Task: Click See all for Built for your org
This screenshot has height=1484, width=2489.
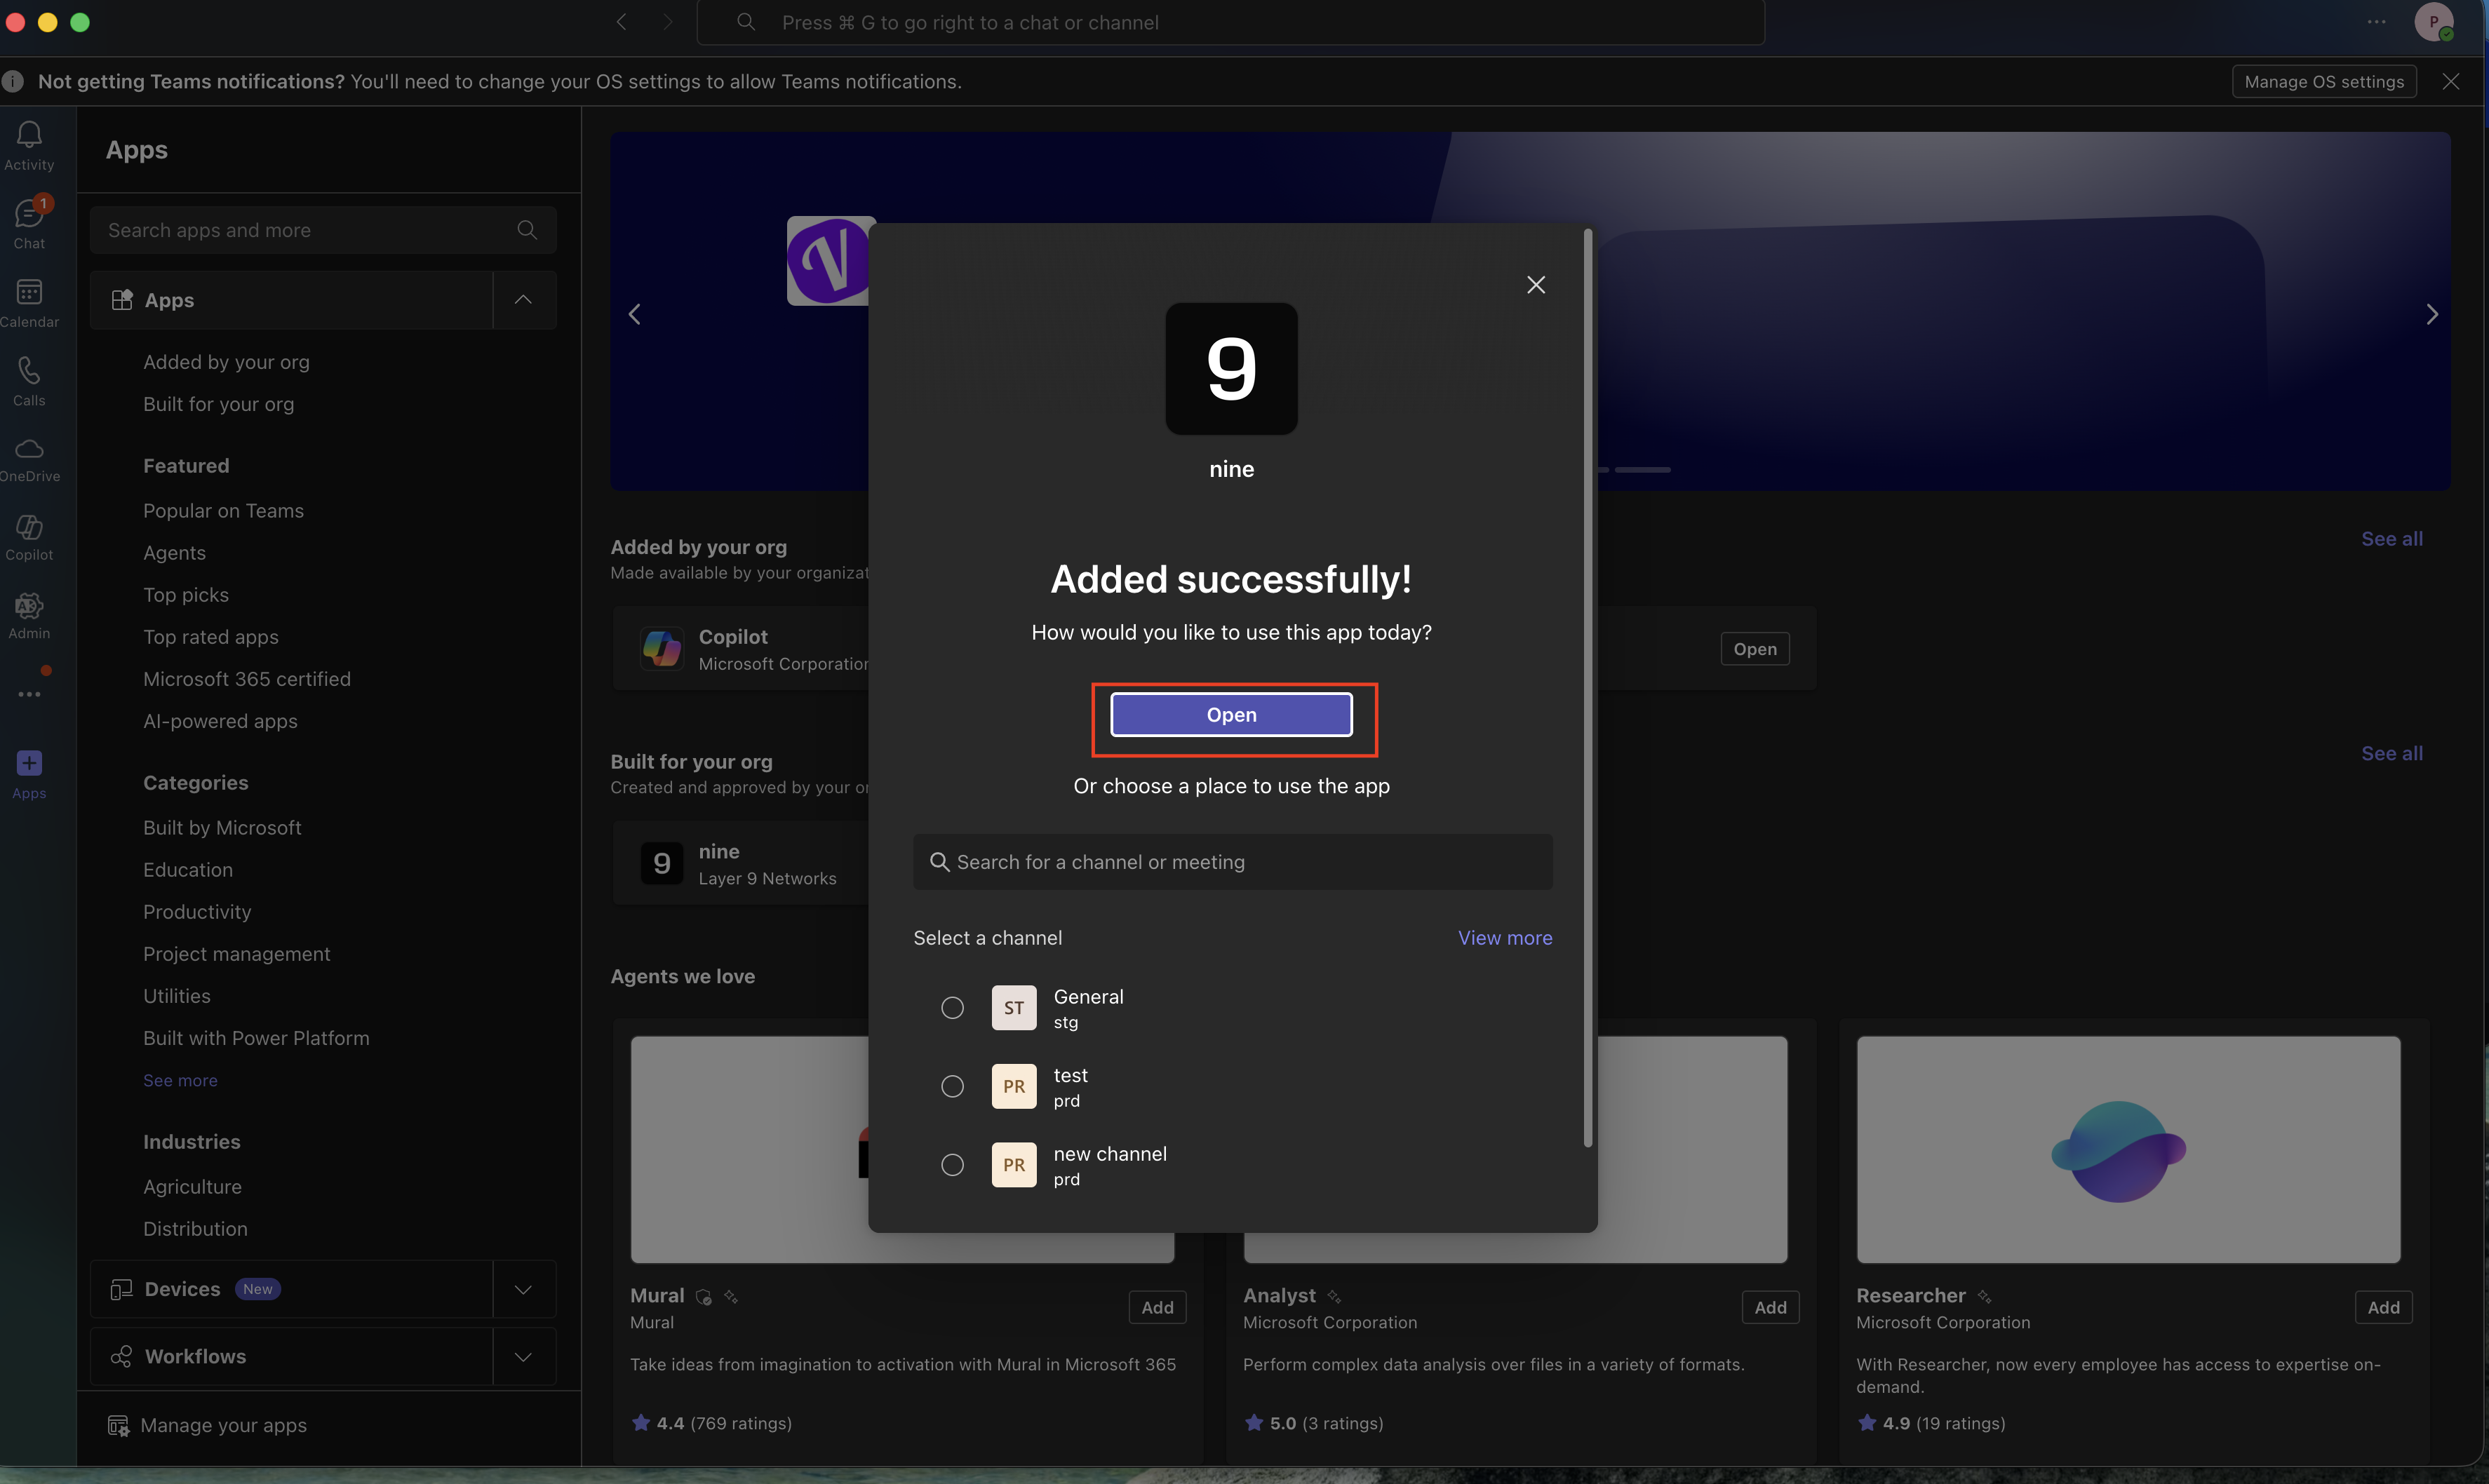Action: [x=2392, y=754]
